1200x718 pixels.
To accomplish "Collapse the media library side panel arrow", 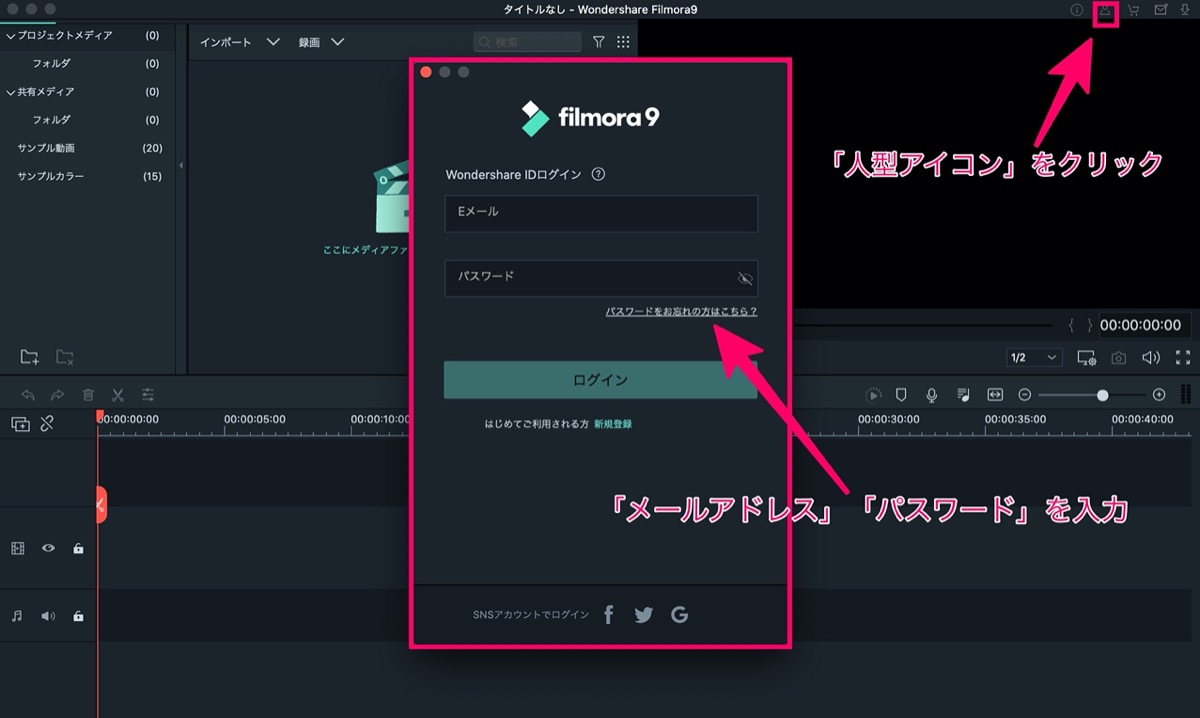I will point(182,165).
